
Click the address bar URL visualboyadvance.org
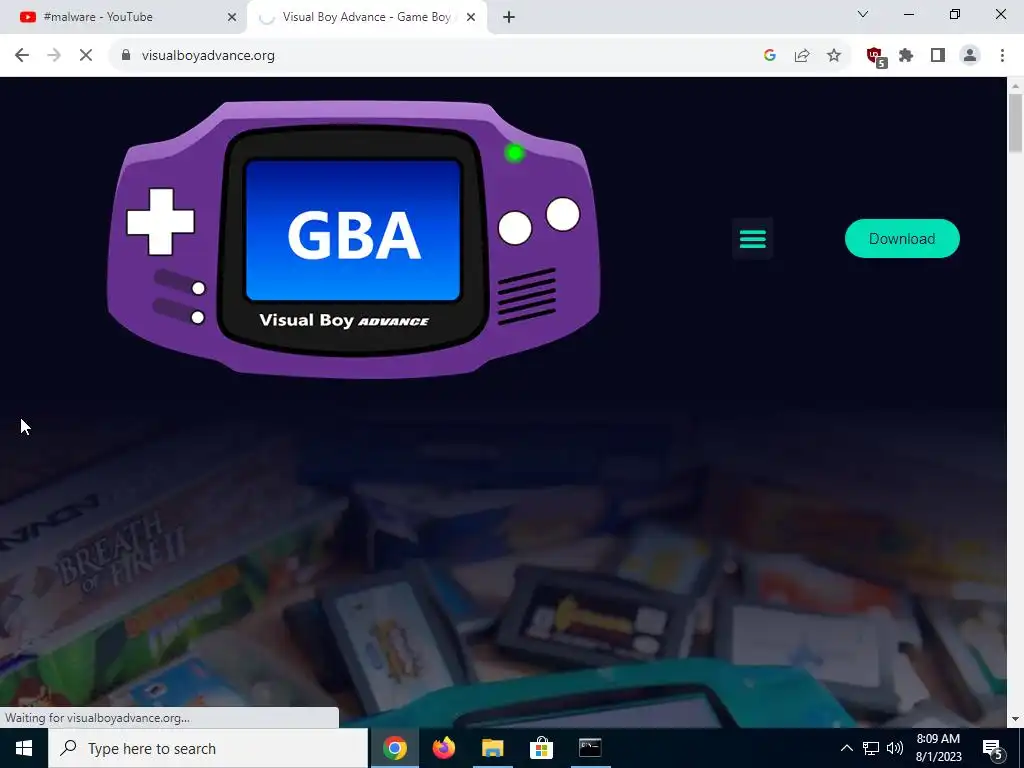[208, 56]
